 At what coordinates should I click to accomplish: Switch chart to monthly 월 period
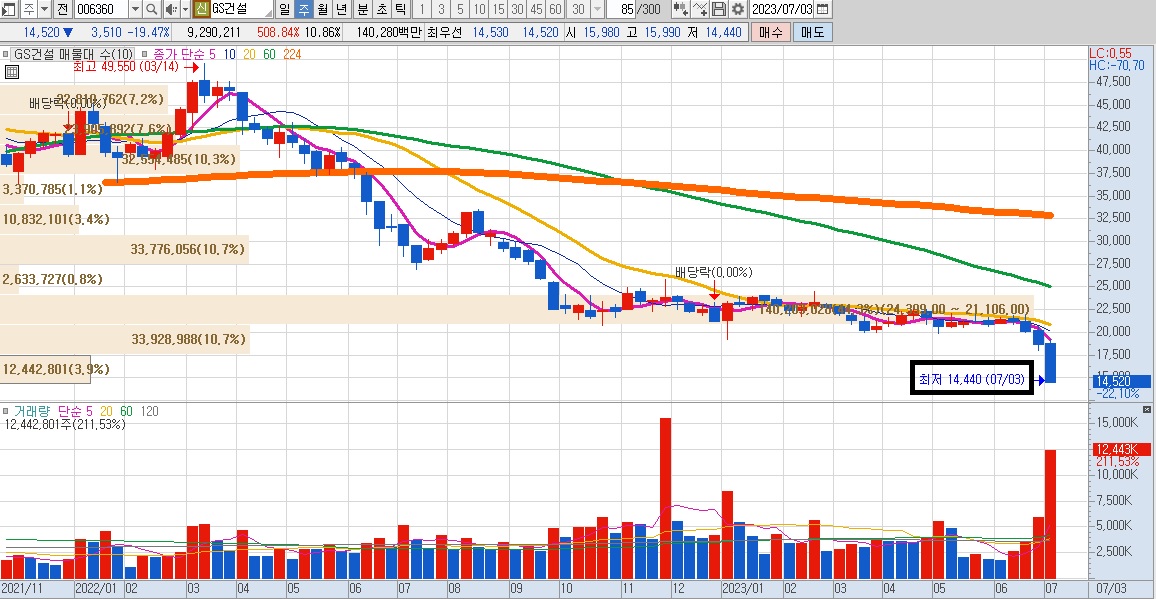click(x=323, y=9)
